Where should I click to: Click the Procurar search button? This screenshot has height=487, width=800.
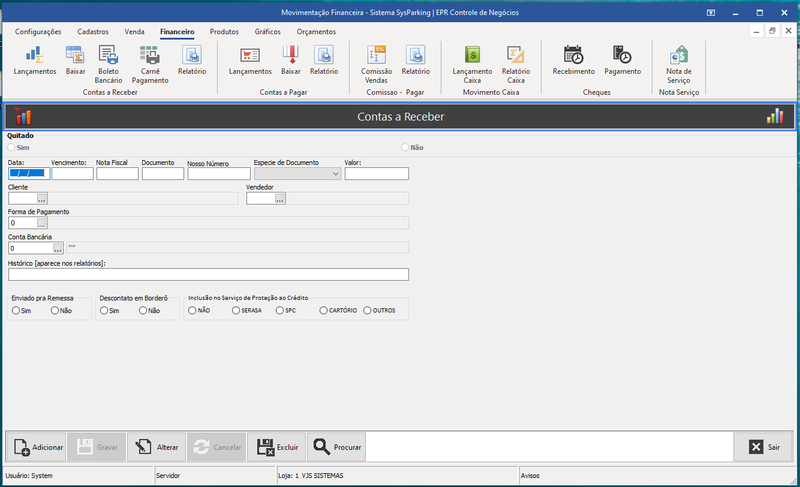coord(337,447)
